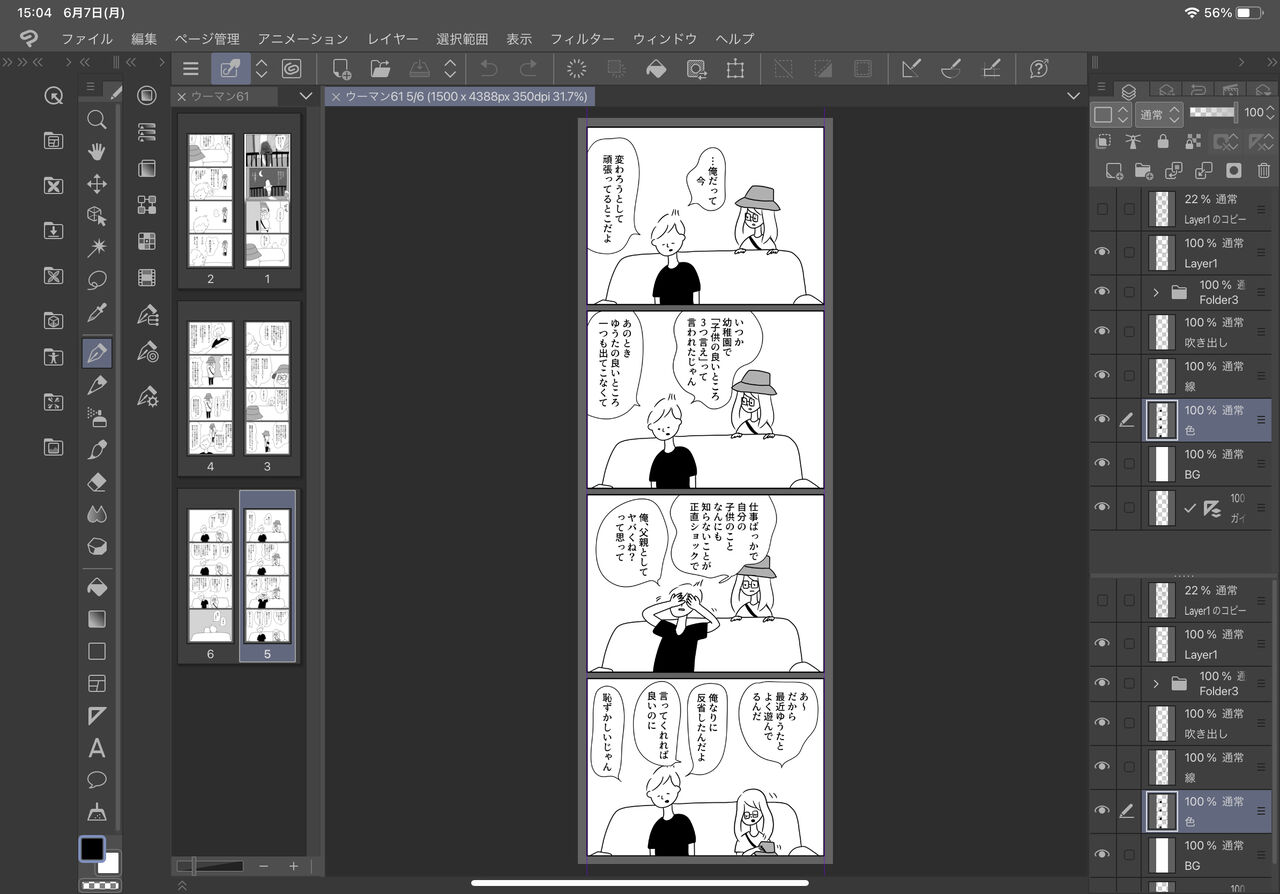Screen dimensions: 1280x894
Task: Select the Eraser tool
Action: click(97, 482)
